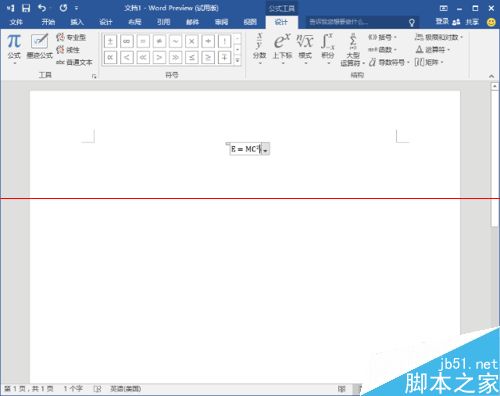
Task: Collapse the ribbon with the chevron
Action: [491, 76]
